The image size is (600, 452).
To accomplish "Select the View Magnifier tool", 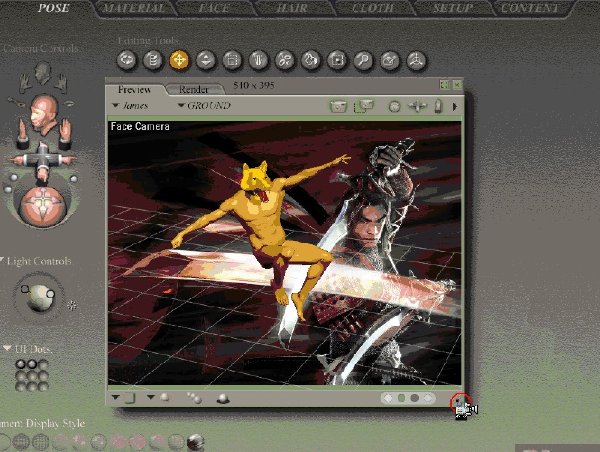I will click(x=363, y=60).
